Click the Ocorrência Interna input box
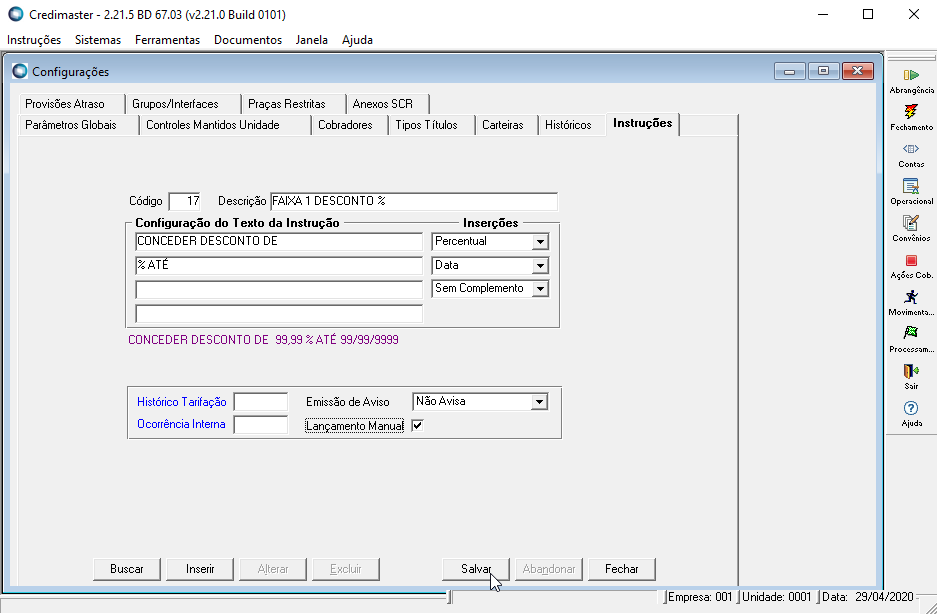Viewport: 937px width, 614px height. pos(261,424)
